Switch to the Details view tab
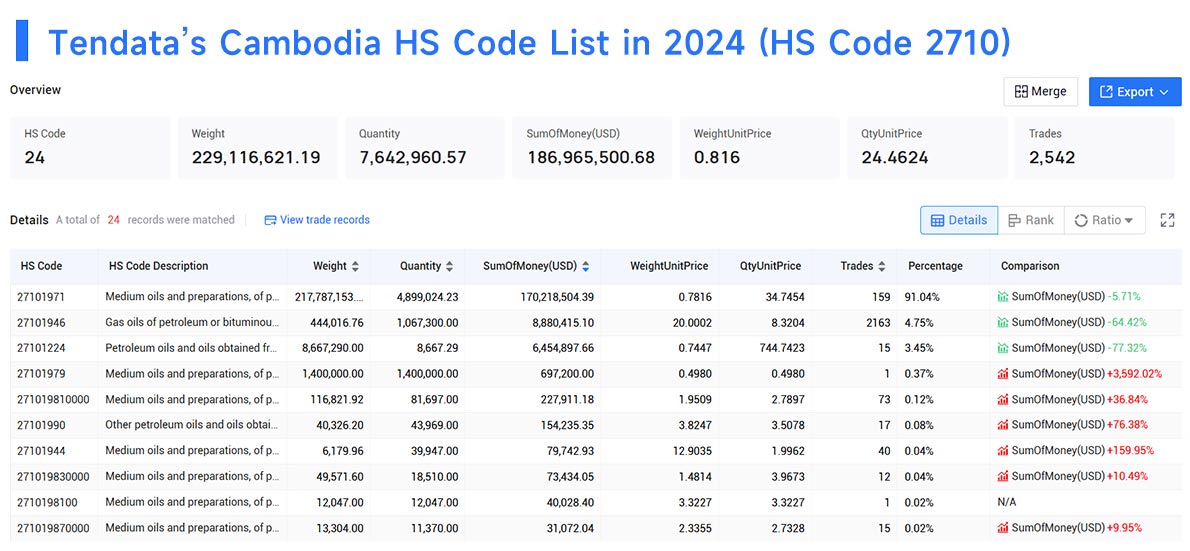 tap(959, 220)
